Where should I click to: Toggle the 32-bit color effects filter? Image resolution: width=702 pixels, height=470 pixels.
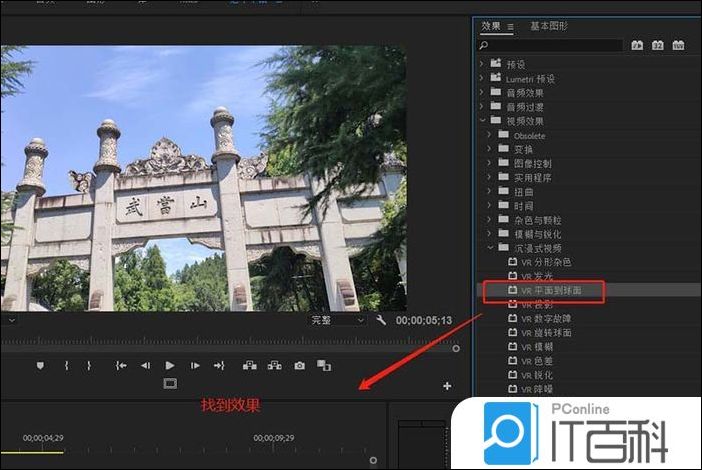coord(657,45)
